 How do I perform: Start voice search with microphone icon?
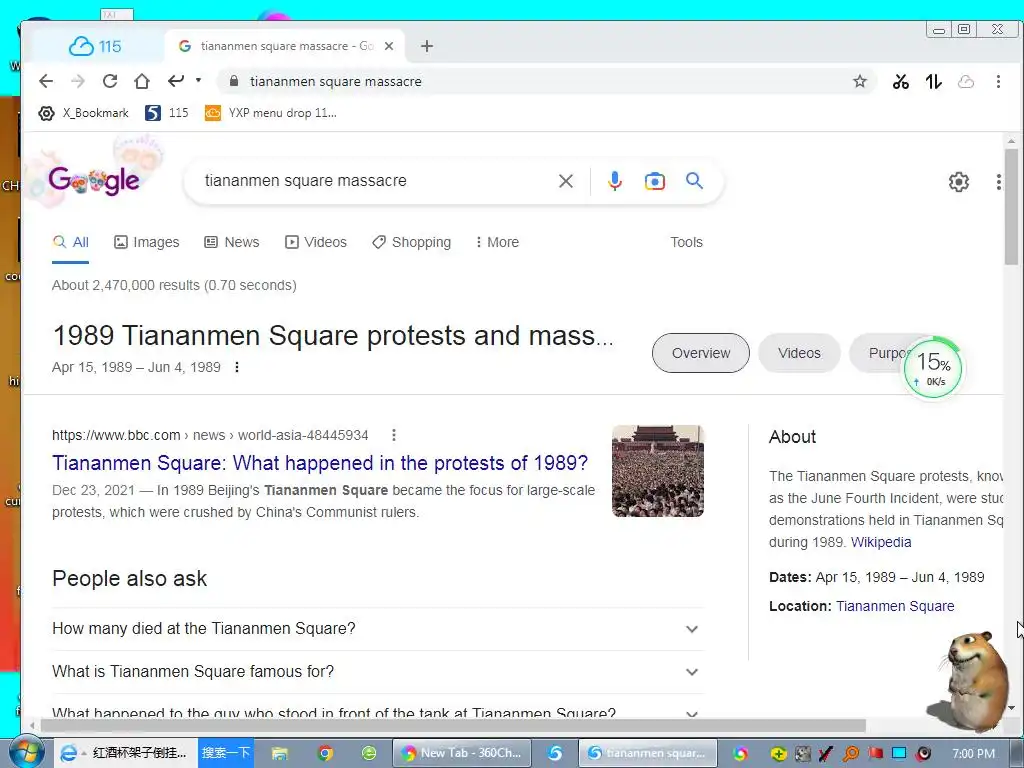(x=615, y=181)
